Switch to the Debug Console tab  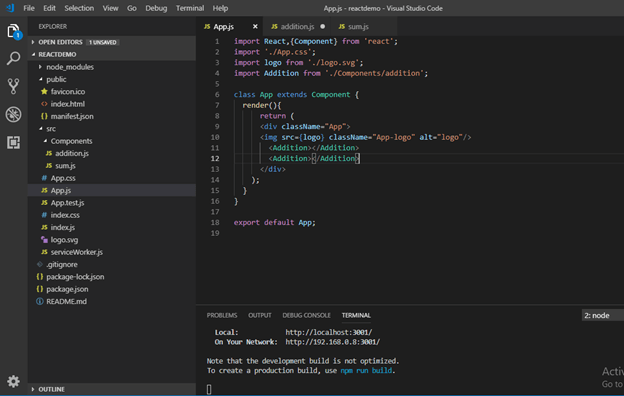[306, 315]
